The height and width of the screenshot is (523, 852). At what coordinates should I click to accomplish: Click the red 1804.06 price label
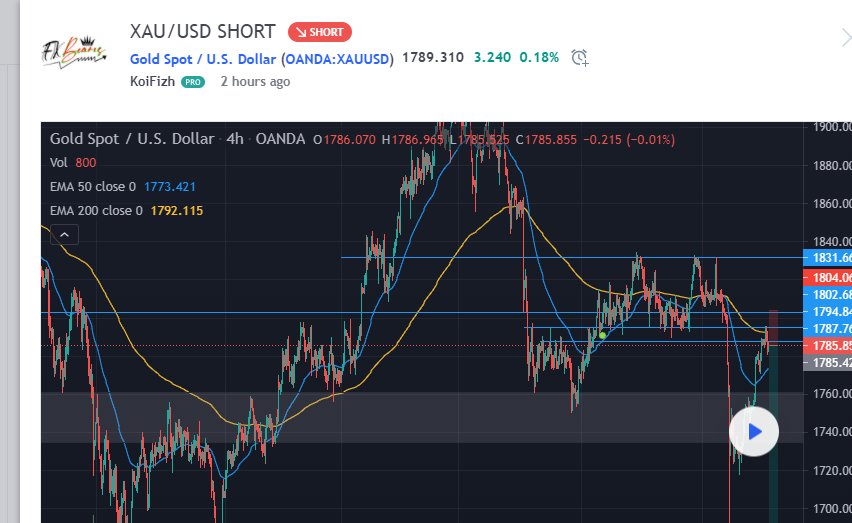click(x=828, y=278)
